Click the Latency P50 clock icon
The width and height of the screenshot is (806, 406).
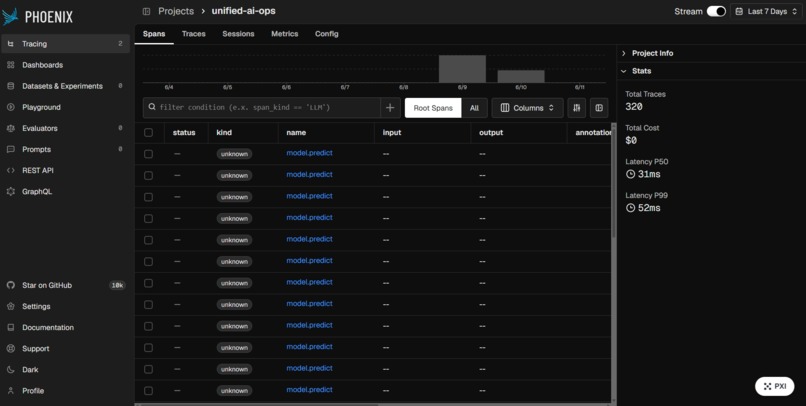click(630, 174)
